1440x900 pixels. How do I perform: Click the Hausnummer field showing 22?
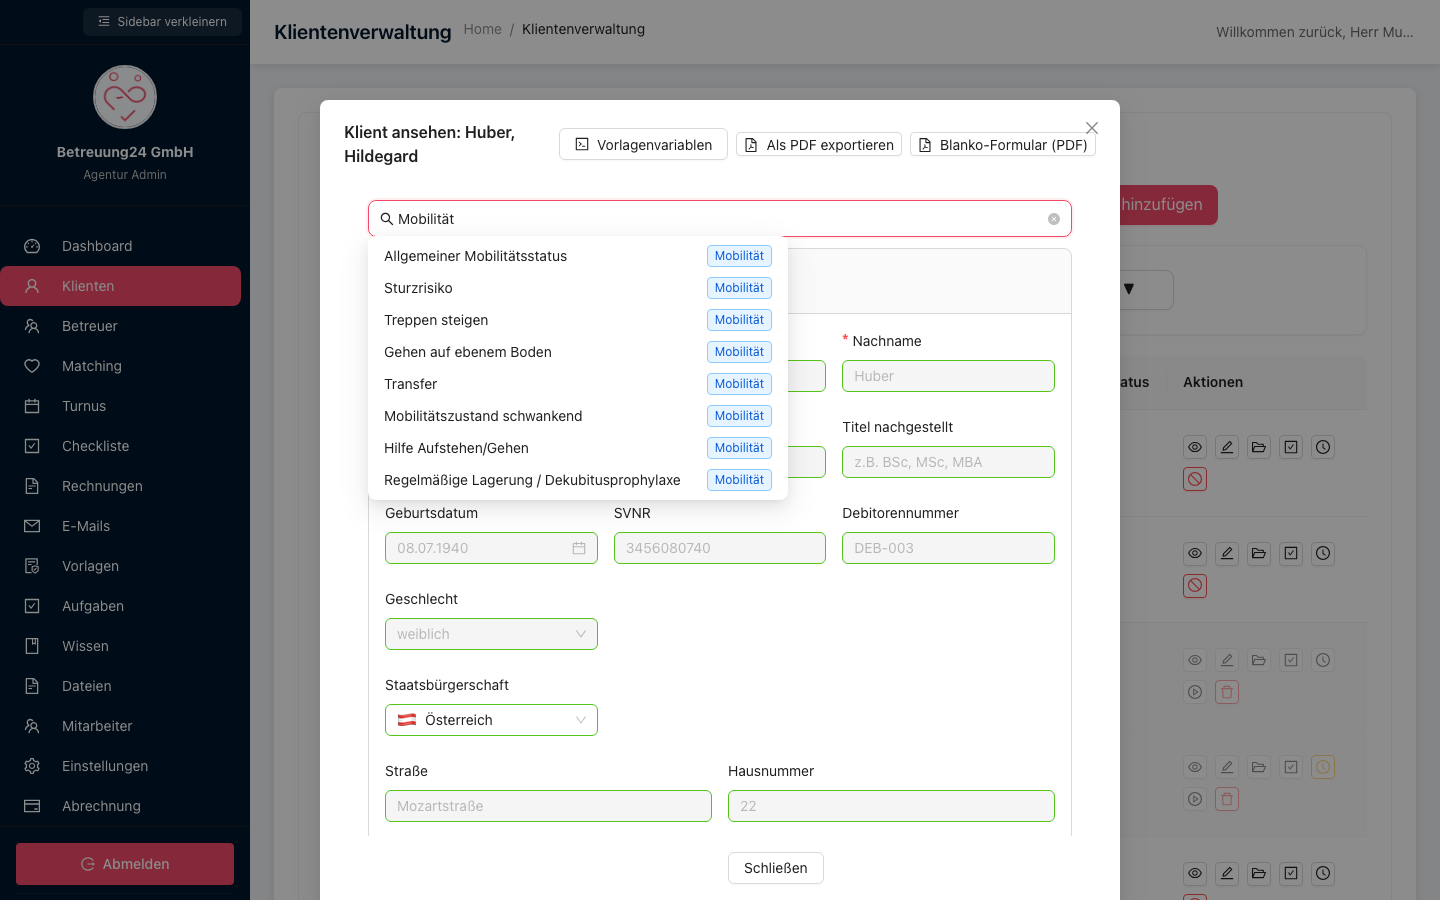point(891,806)
